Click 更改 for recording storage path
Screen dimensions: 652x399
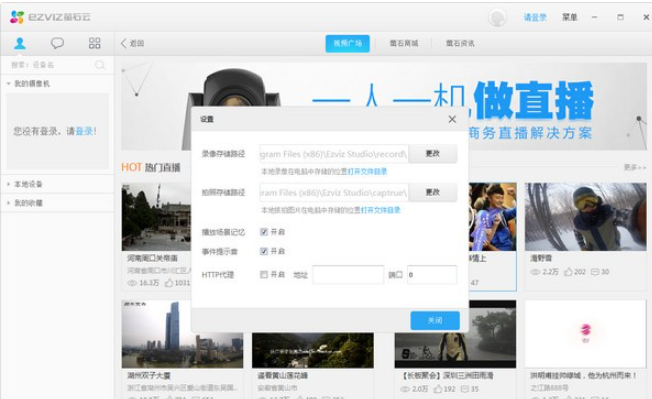(432, 153)
